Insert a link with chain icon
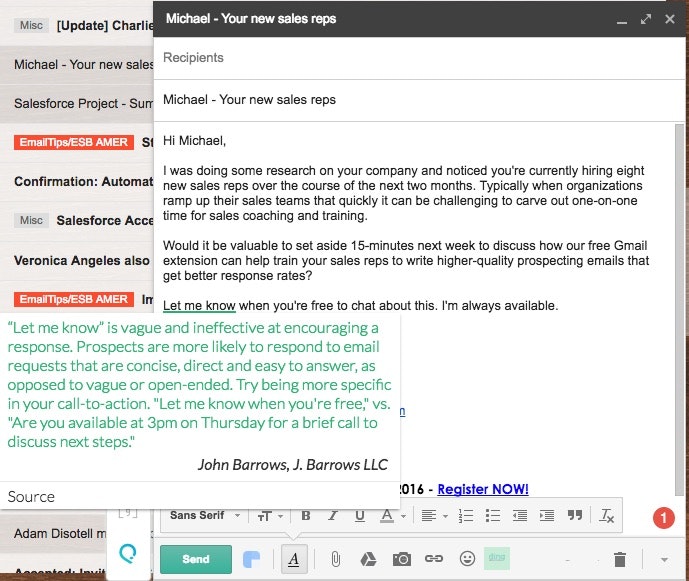The height and width of the screenshot is (581, 689). (x=434, y=559)
